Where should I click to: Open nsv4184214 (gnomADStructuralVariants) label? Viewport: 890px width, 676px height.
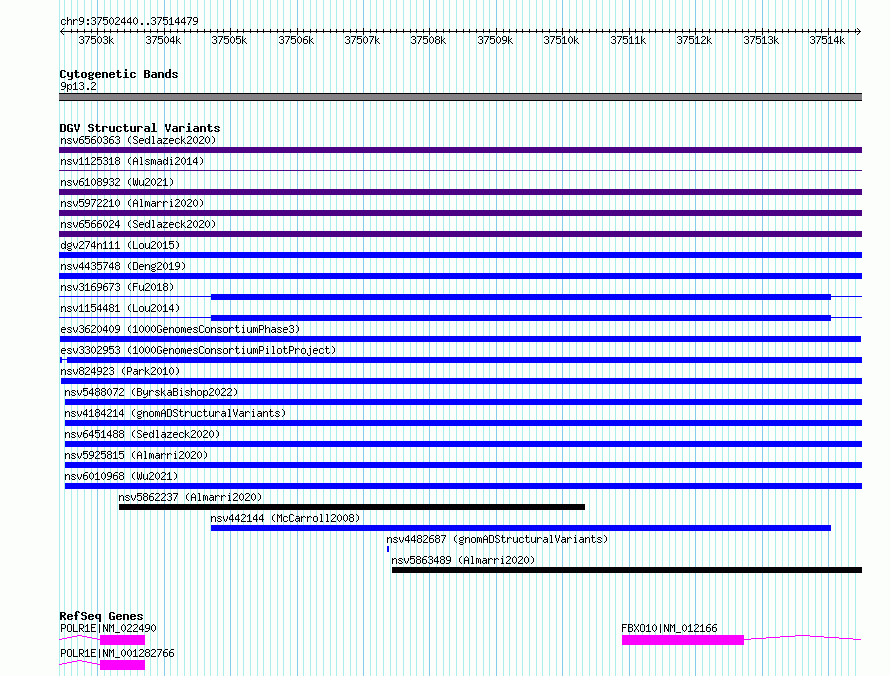pos(175,413)
